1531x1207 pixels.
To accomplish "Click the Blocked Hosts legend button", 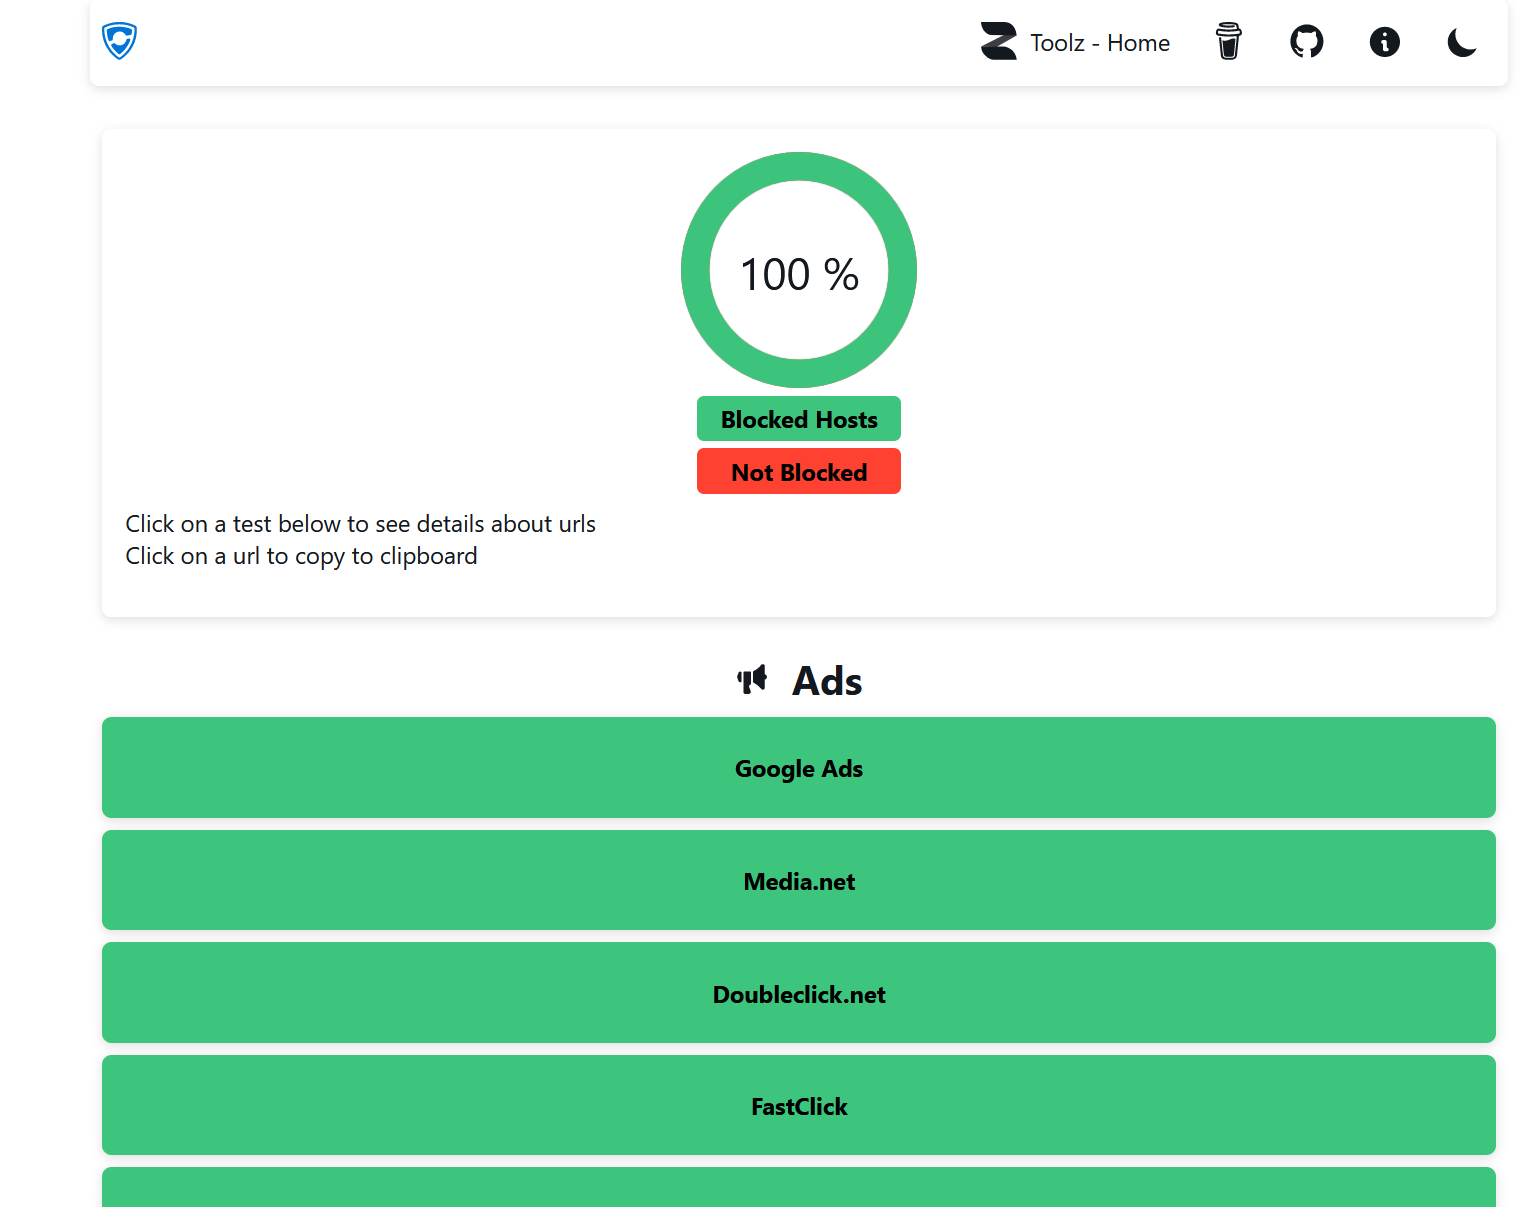I will [x=799, y=419].
